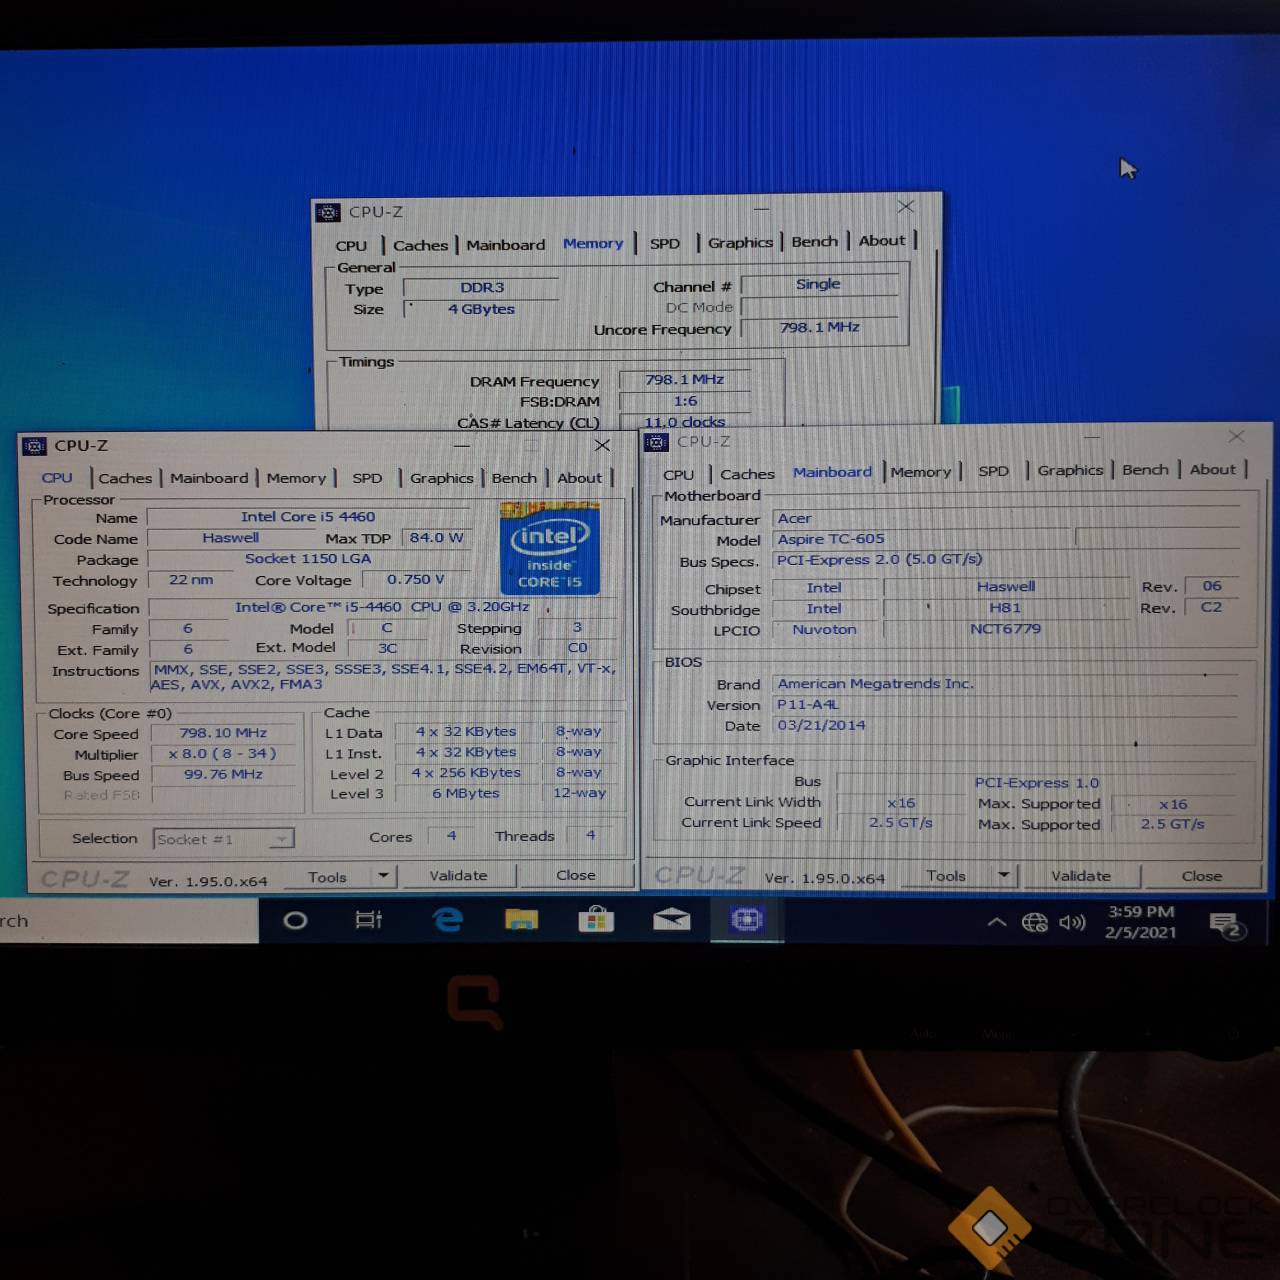Switch to the SPD tab in the CPU window

click(367, 478)
